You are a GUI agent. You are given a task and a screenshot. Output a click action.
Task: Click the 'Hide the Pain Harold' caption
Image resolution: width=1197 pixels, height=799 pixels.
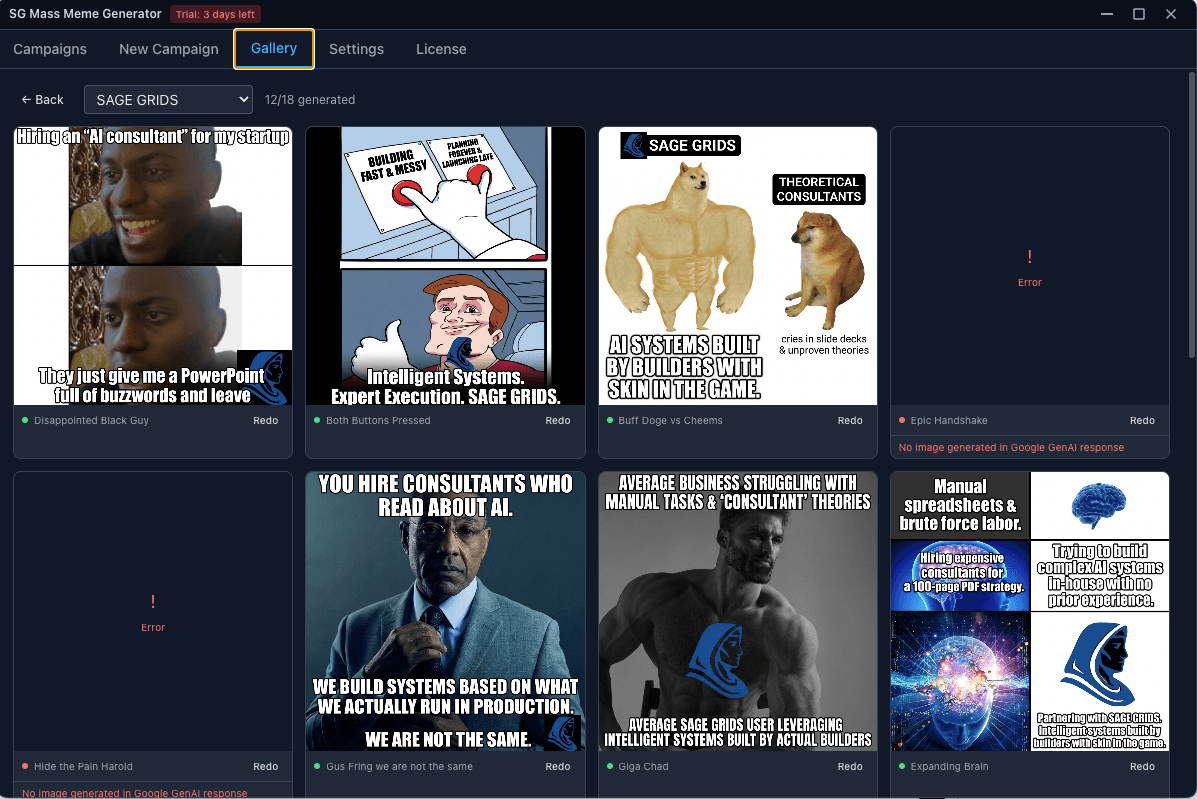click(83, 766)
